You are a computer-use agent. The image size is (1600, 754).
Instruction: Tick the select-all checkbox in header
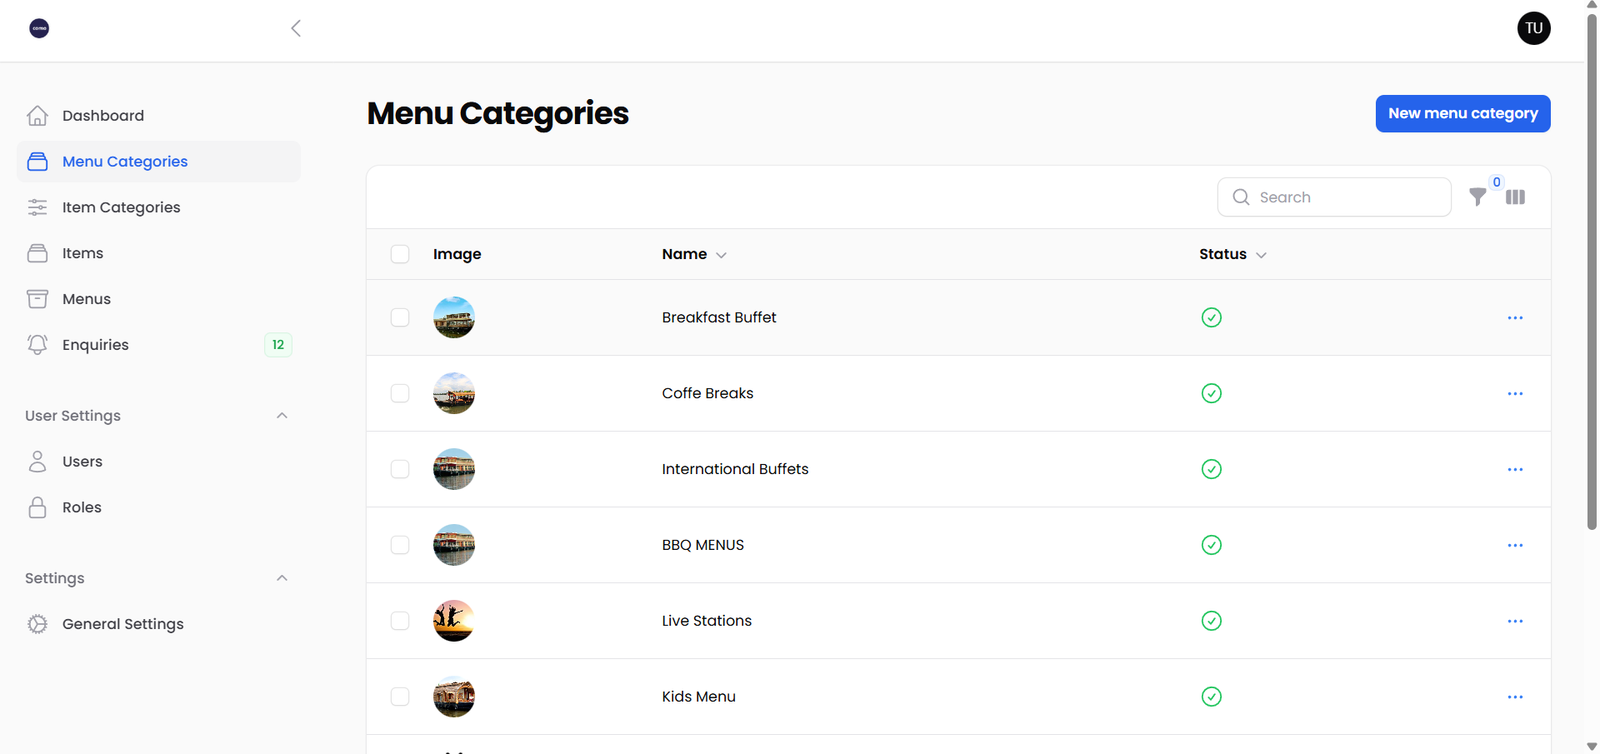(400, 254)
